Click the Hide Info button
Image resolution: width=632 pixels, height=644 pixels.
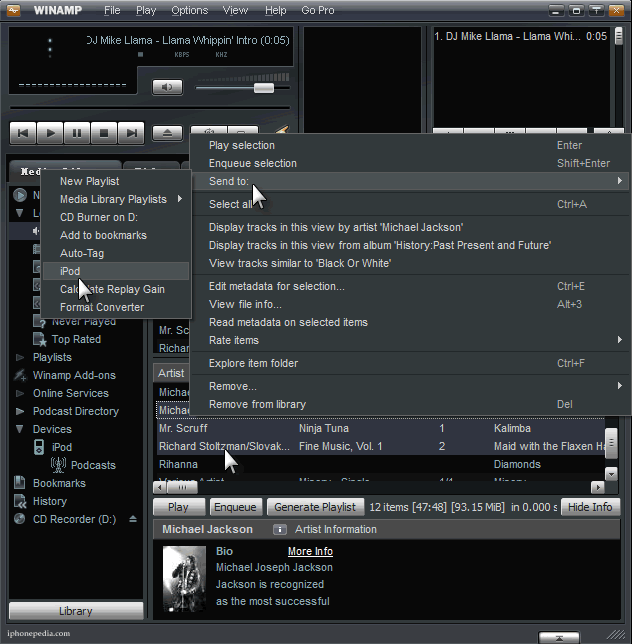(x=590, y=507)
